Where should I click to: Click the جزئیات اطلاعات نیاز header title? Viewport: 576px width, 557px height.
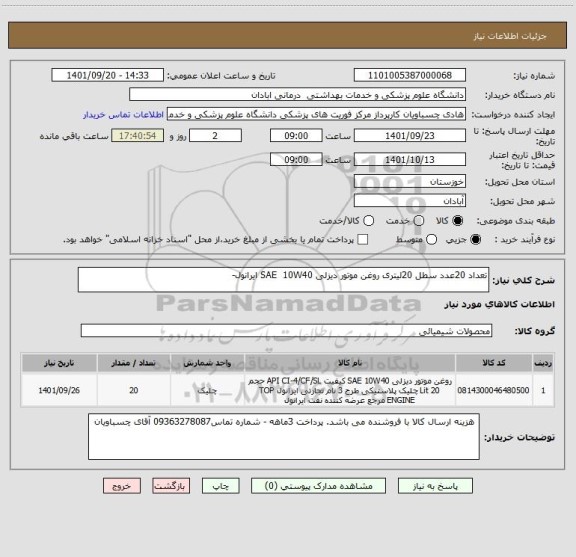tap(510, 36)
